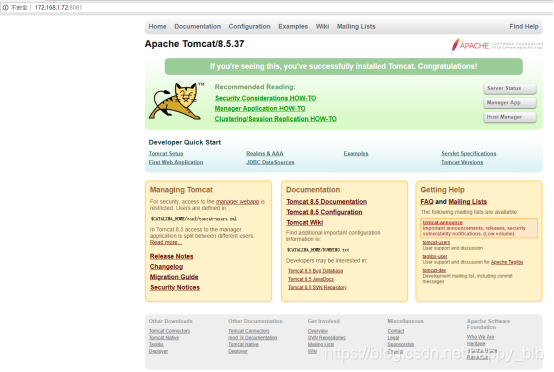This screenshot has width=554, height=372.
Task: Open the Tomcat Setup link
Action: 166,153
